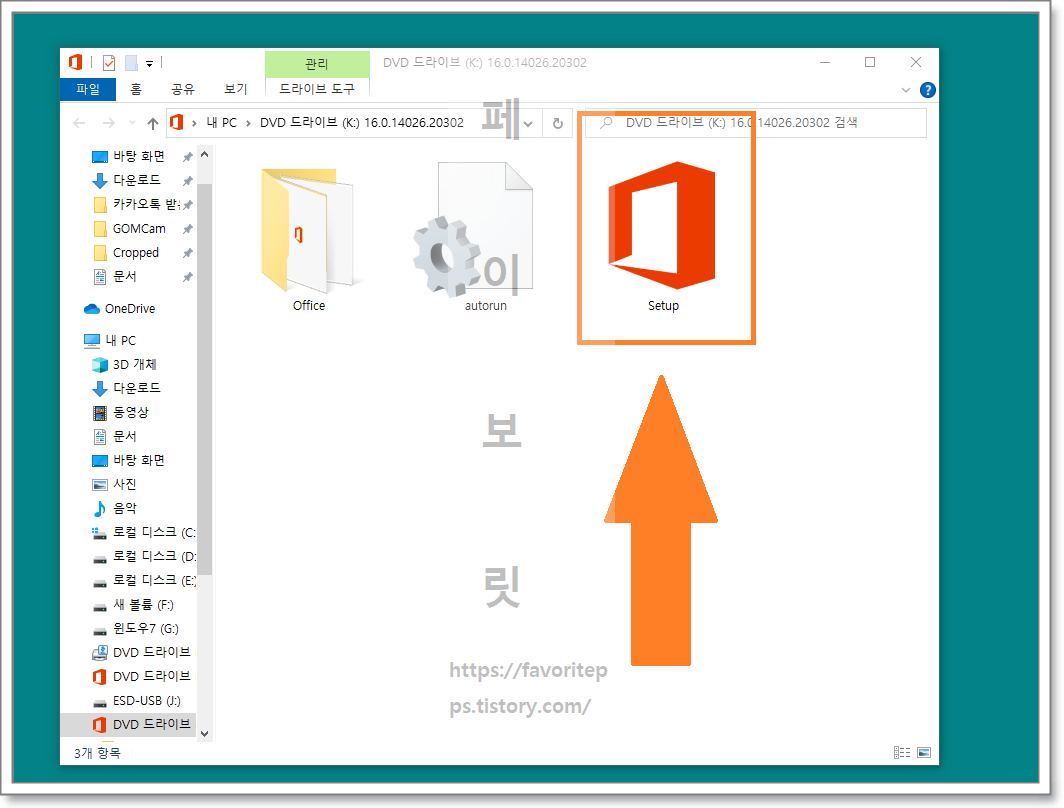Expand the ribbon with the chevron
Viewport: 1064px width, 808px height.
[905, 90]
